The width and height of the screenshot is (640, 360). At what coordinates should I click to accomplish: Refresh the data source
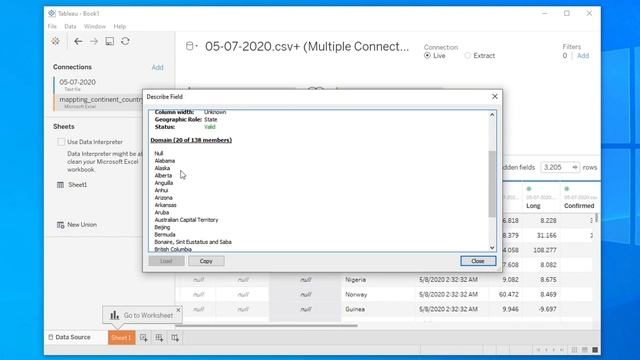[x=125, y=41]
